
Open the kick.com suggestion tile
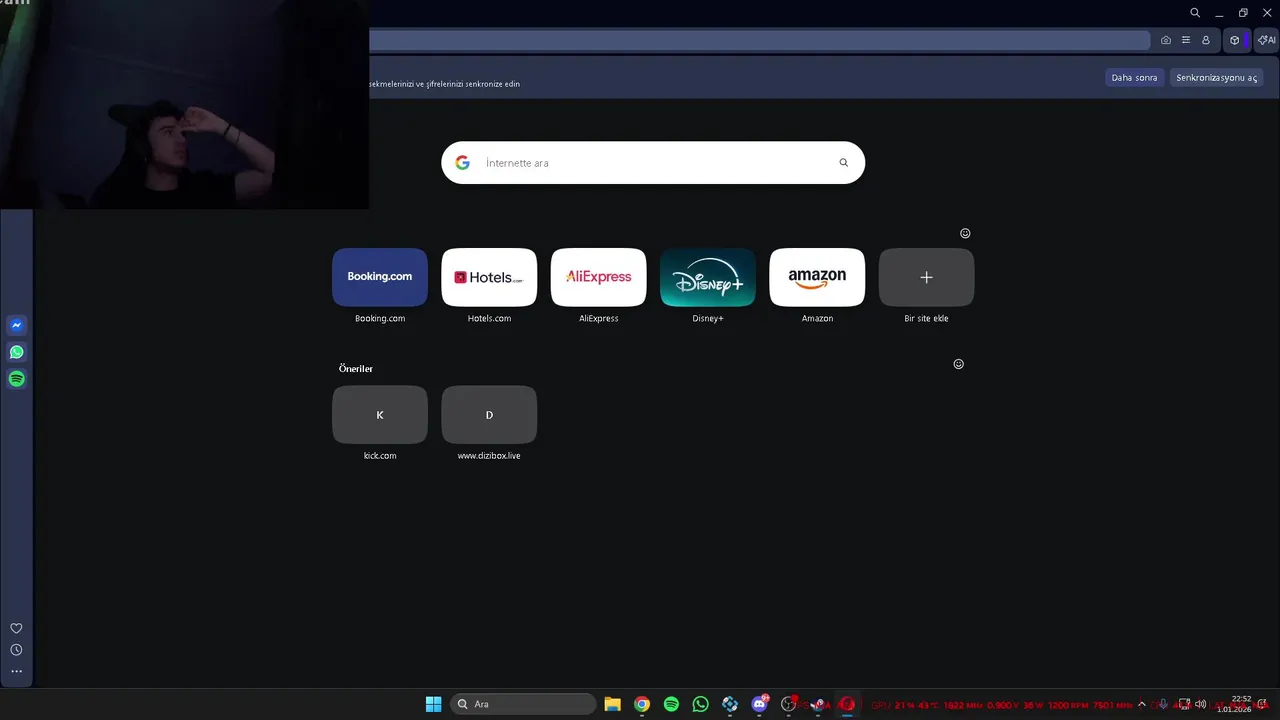pos(380,414)
